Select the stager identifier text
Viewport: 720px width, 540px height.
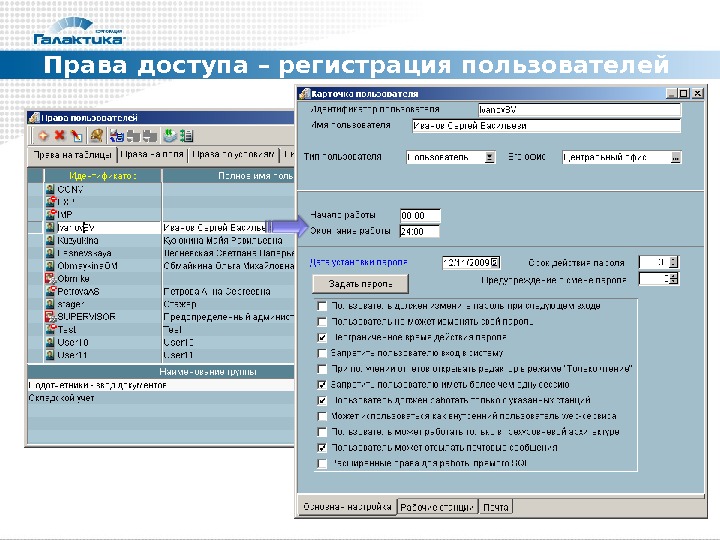coord(71,304)
